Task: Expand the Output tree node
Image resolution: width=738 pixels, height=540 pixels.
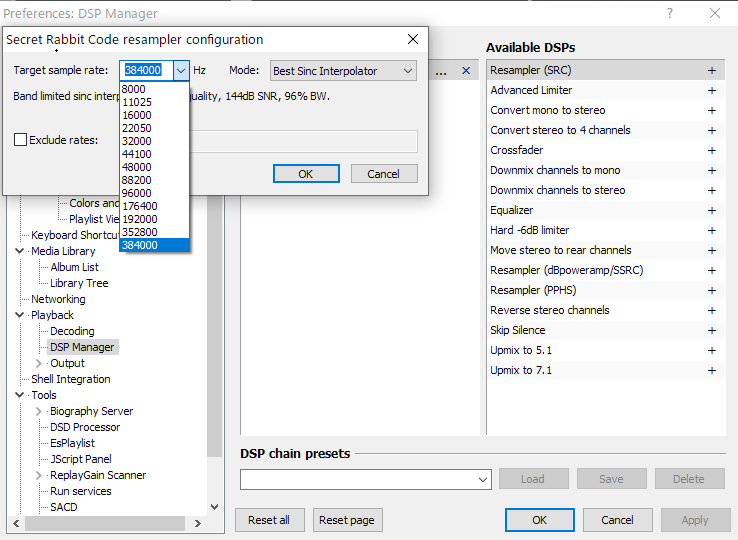Action: [x=39, y=363]
